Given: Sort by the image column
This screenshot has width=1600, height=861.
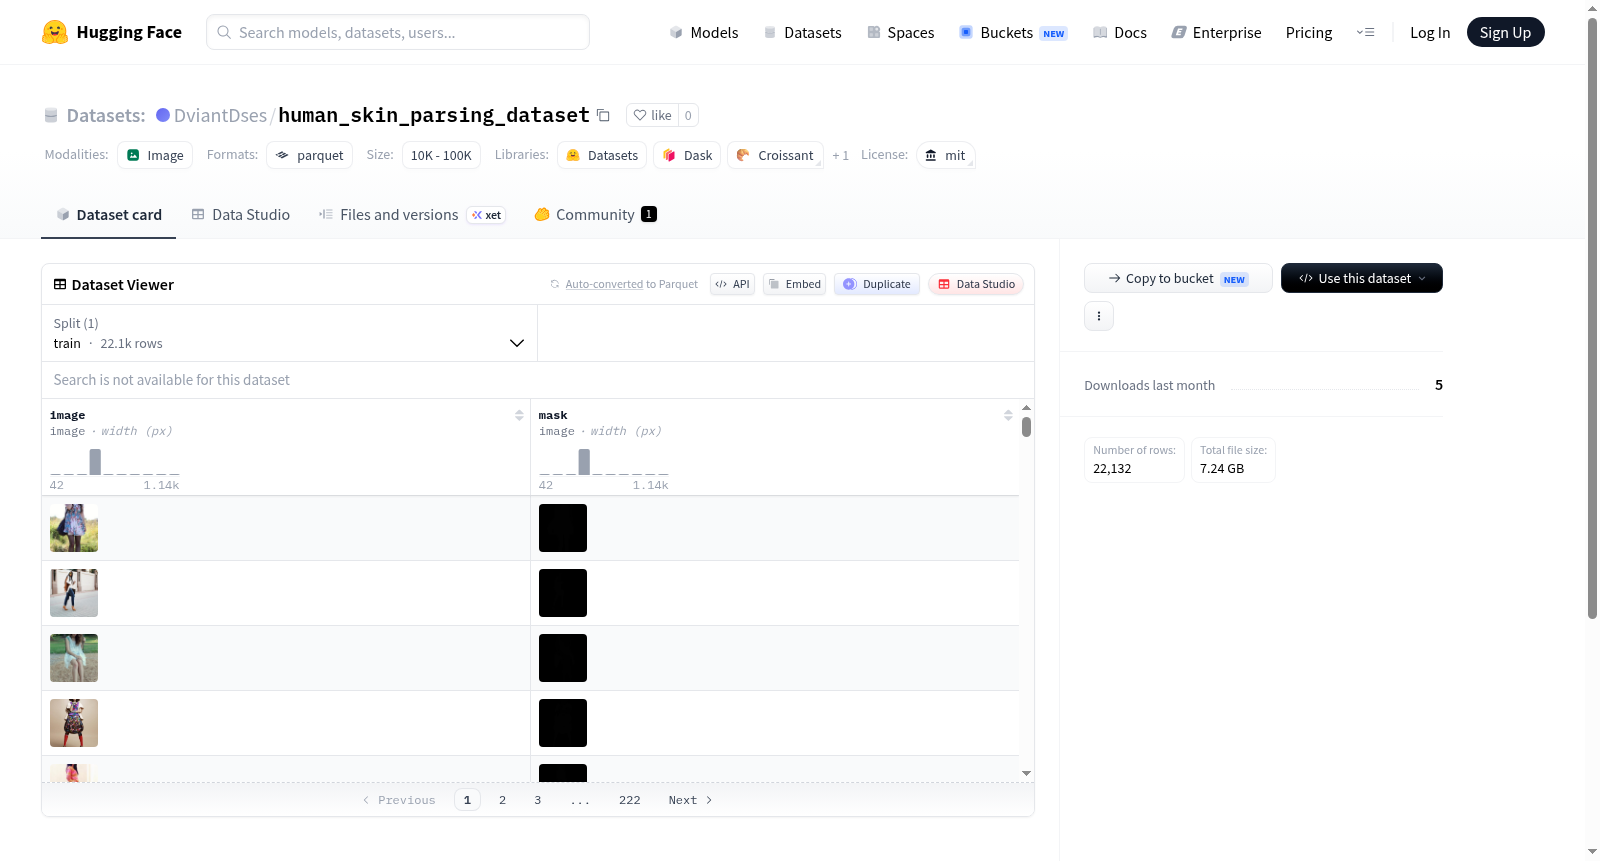Looking at the screenshot, I should click(x=519, y=415).
